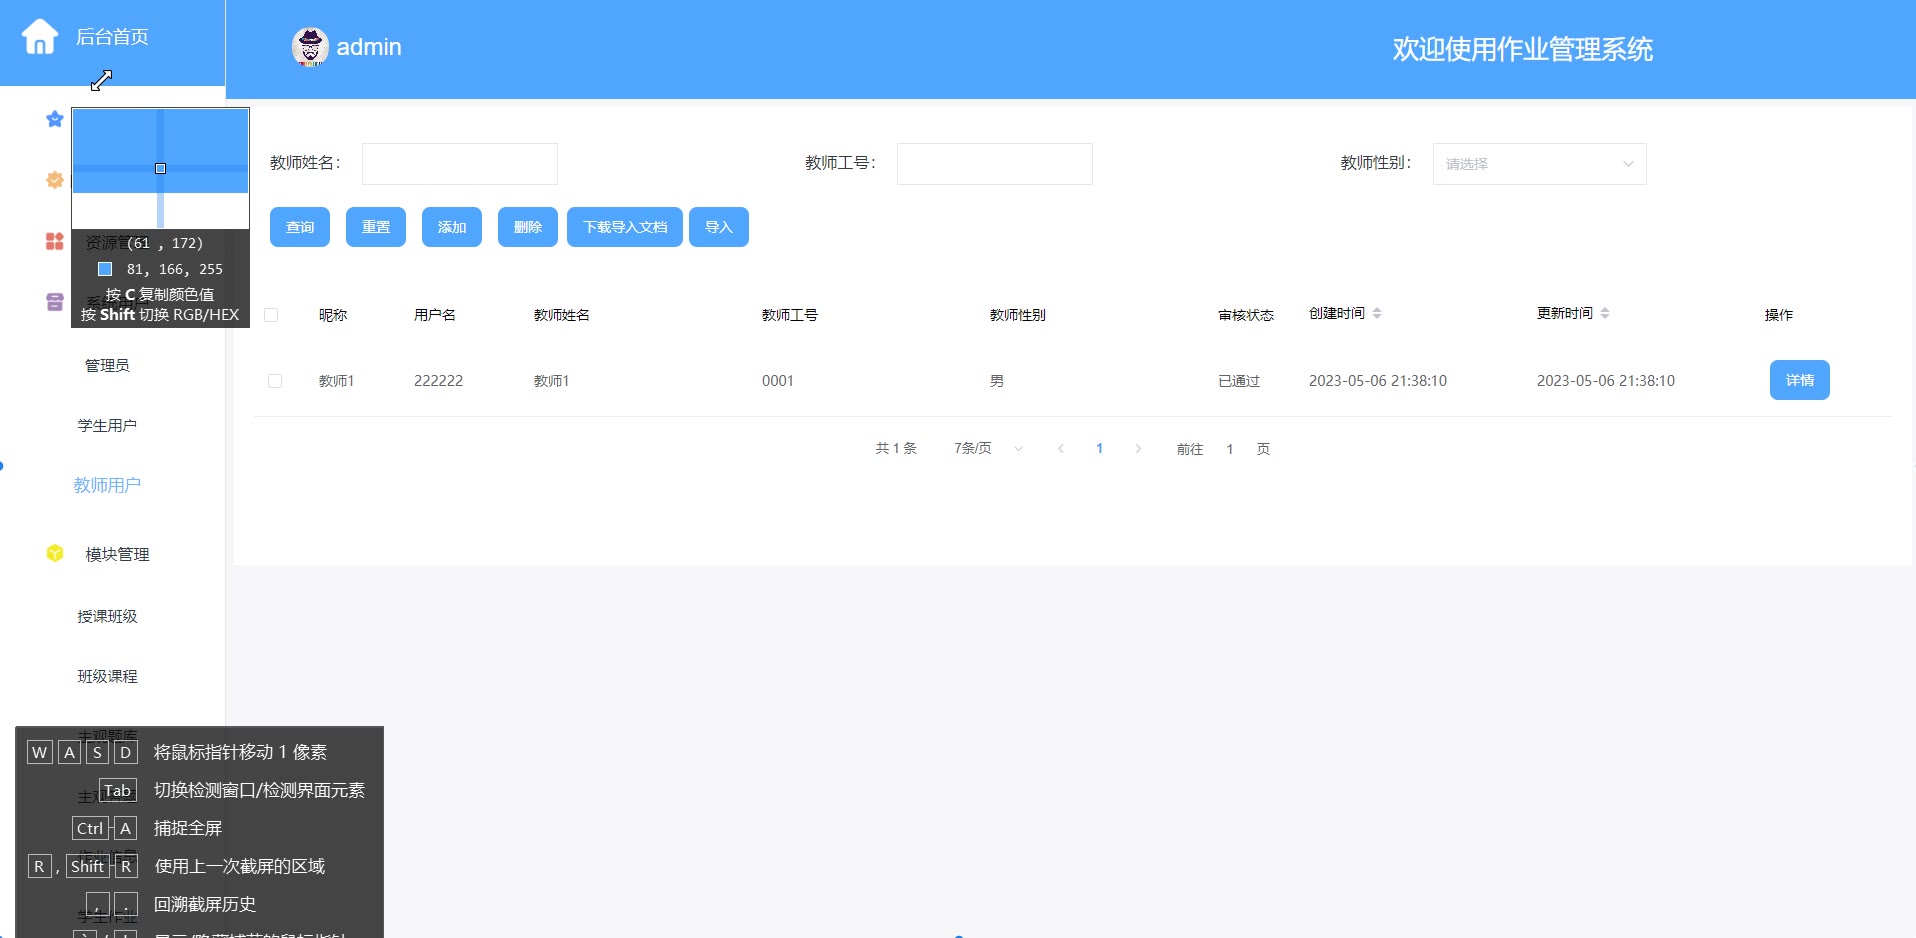
Task: Click the 昵称 column header
Action: click(x=333, y=315)
